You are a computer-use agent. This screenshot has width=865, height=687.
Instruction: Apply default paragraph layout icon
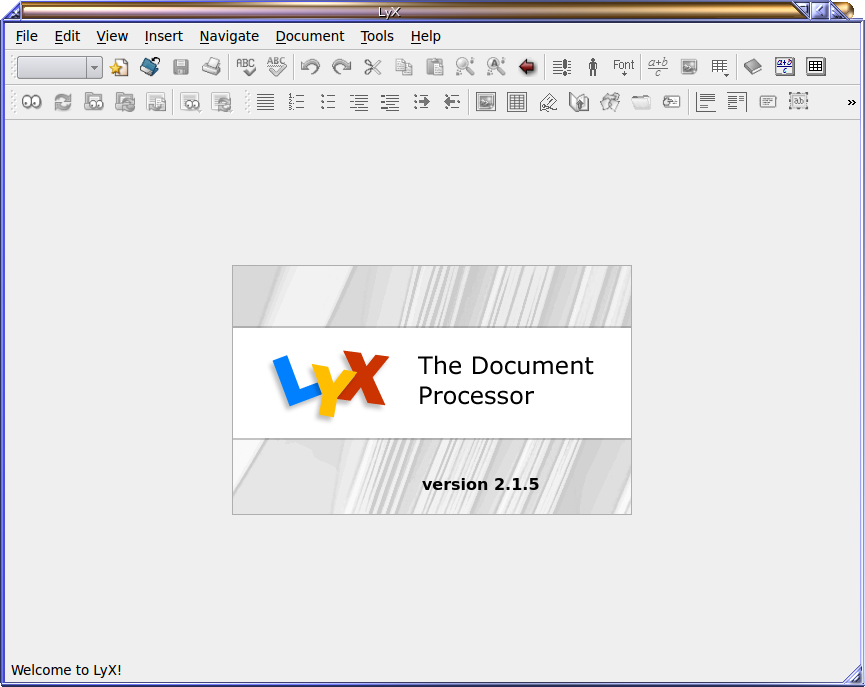(265, 102)
